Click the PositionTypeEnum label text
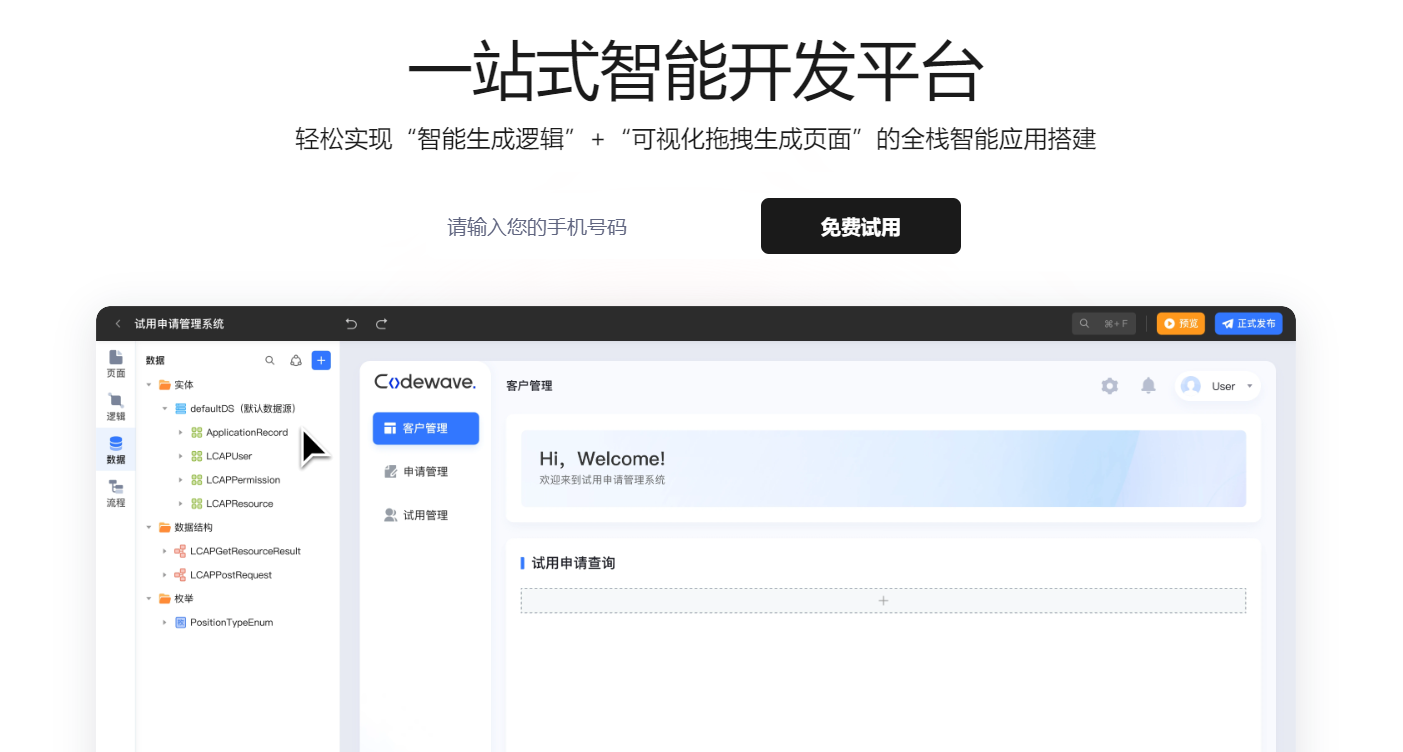This screenshot has height=752, width=1403. (x=231, y=622)
